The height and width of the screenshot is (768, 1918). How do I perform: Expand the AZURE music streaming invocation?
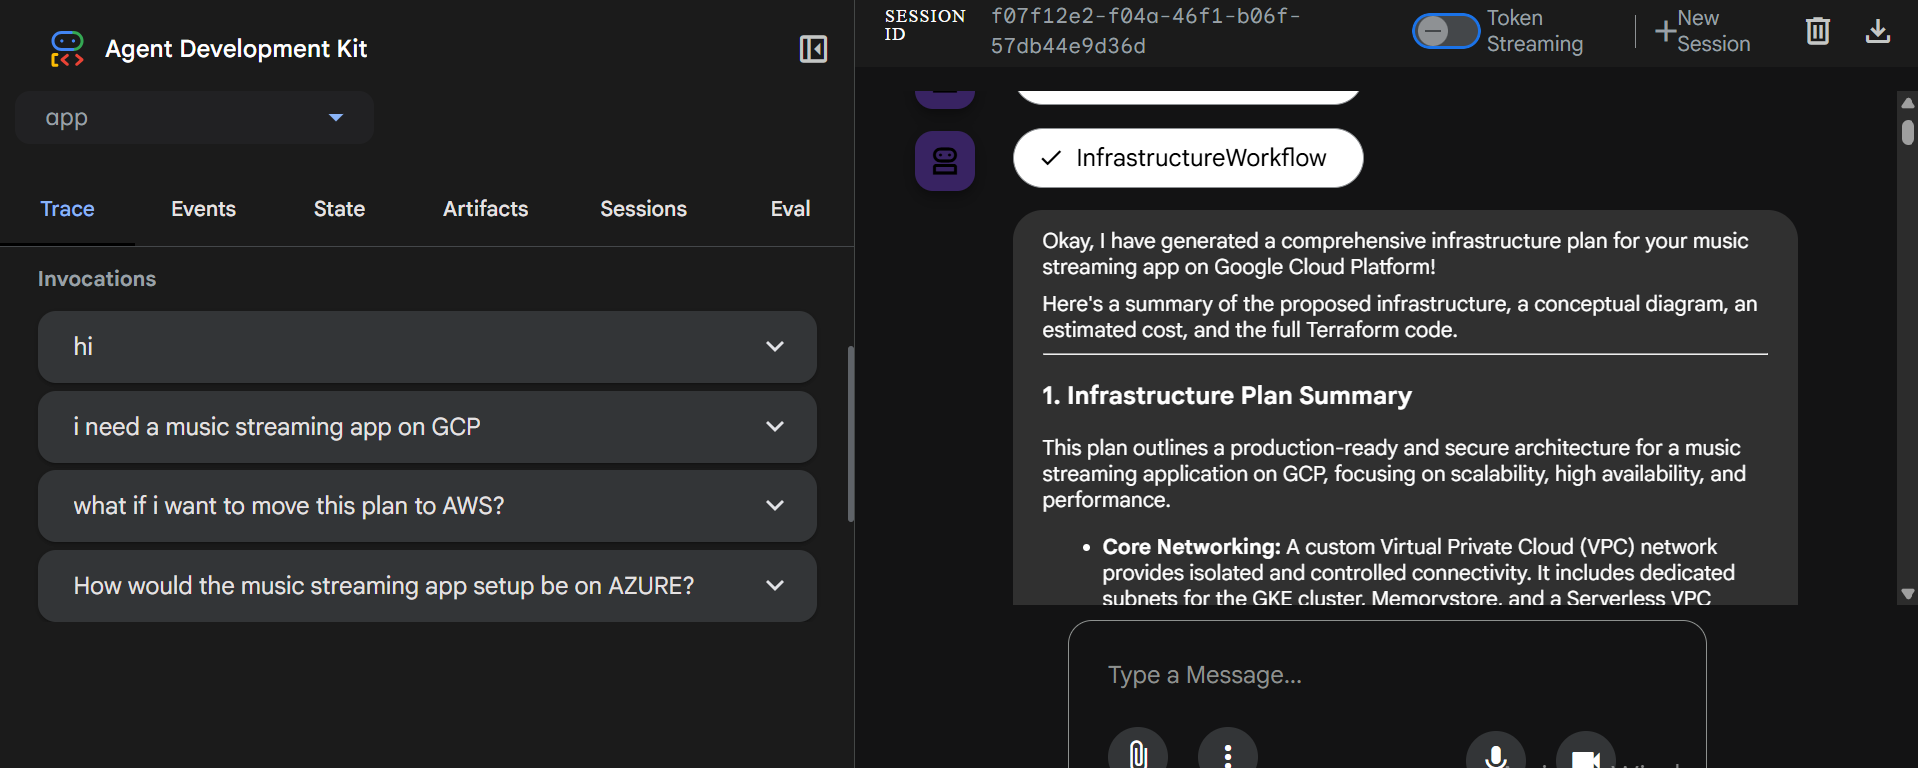427,586
